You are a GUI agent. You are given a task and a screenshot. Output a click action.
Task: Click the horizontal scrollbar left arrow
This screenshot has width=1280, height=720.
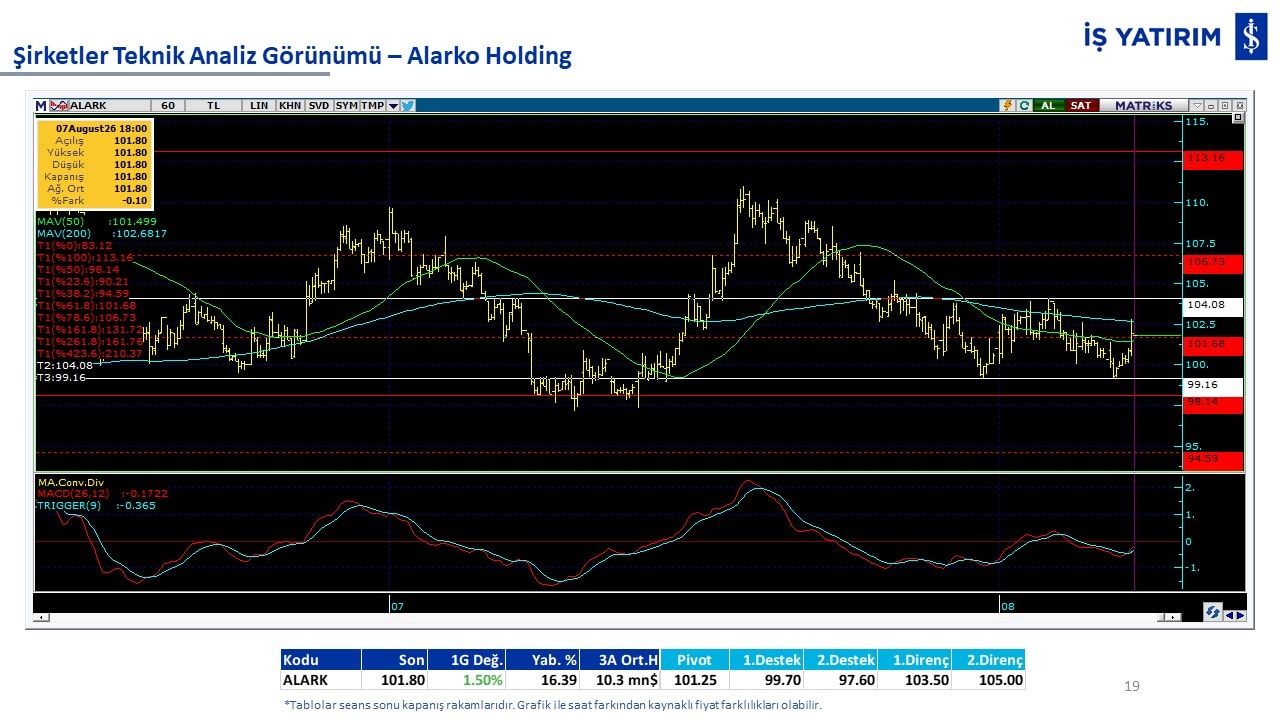pyautogui.click(x=41, y=618)
